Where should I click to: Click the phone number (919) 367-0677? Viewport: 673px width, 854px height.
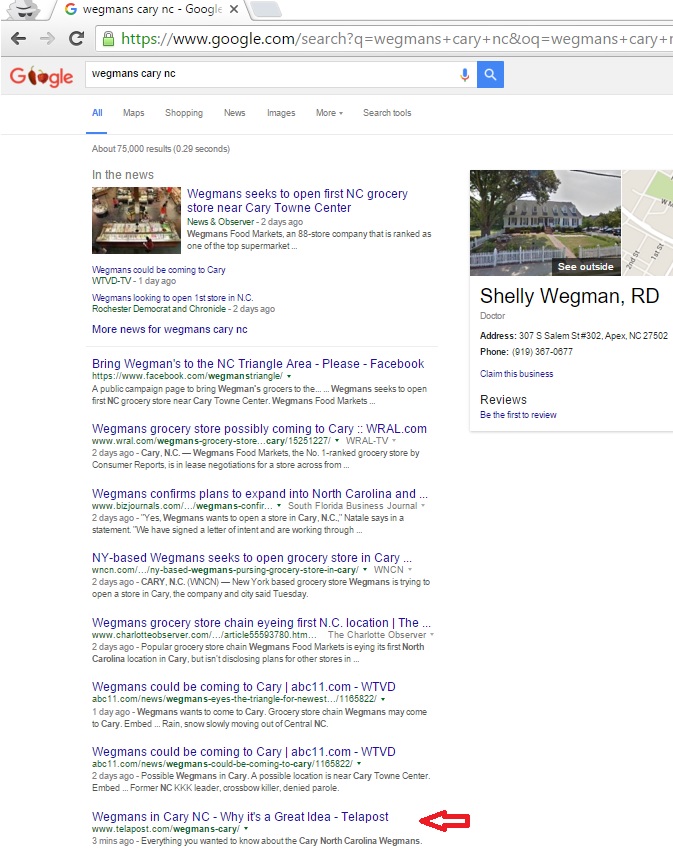(x=542, y=352)
